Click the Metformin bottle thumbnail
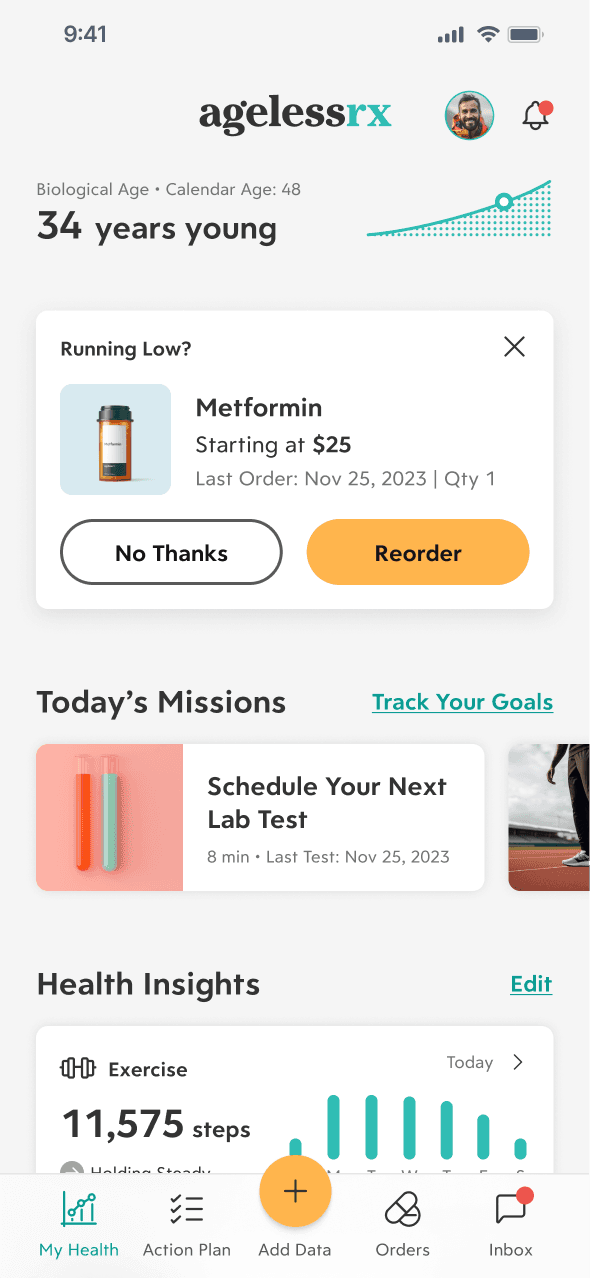This screenshot has height=1278, width=590. [115, 439]
